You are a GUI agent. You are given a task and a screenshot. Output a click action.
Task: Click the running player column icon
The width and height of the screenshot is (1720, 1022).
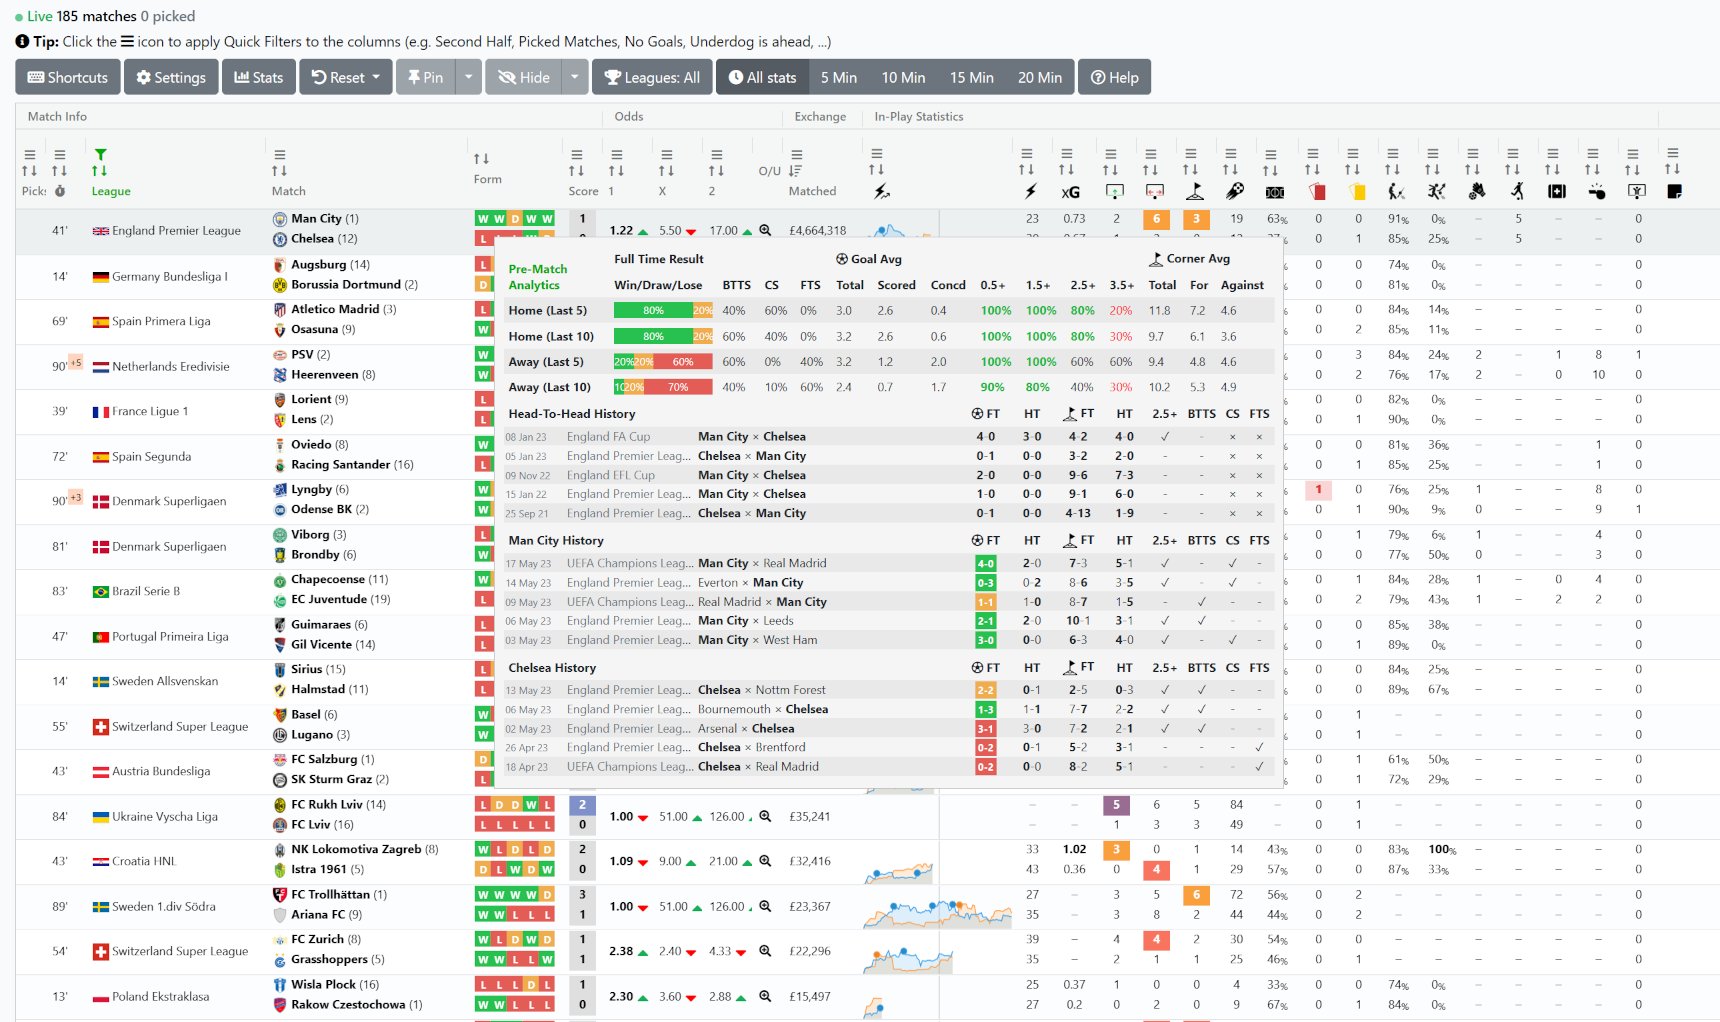pos(1517,191)
